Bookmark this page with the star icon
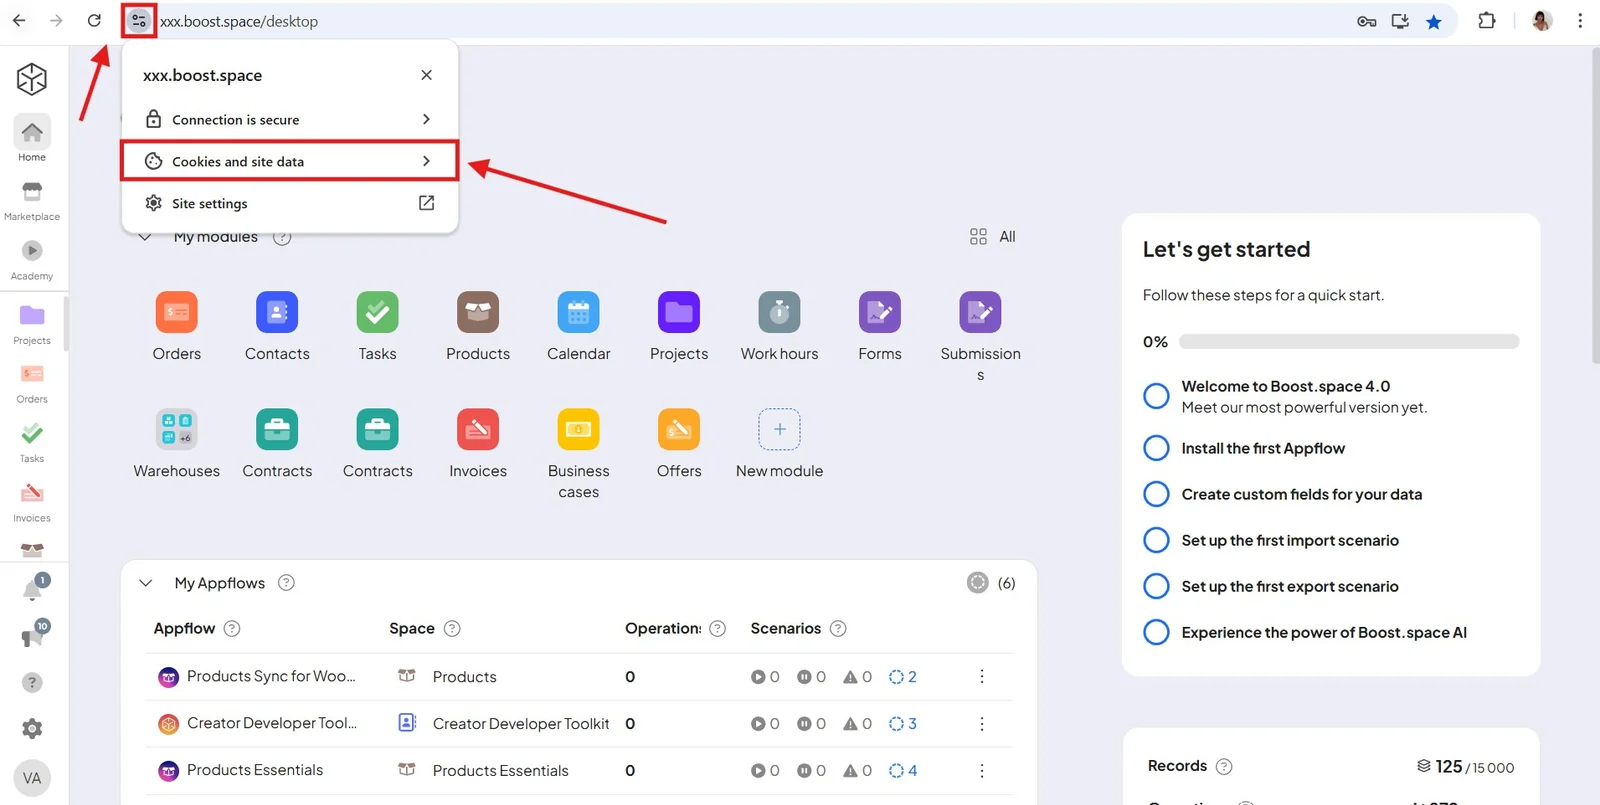This screenshot has height=805, width=1600. [1434, 21]
